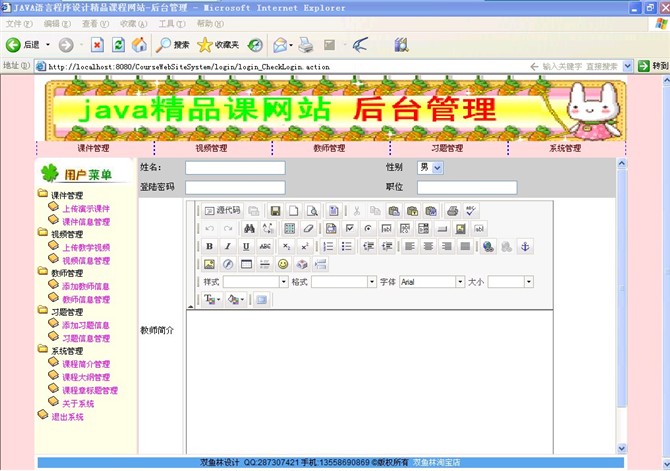Click the 姓名 name input field
The height and width of the screenshot is (471, 670).
235,168
